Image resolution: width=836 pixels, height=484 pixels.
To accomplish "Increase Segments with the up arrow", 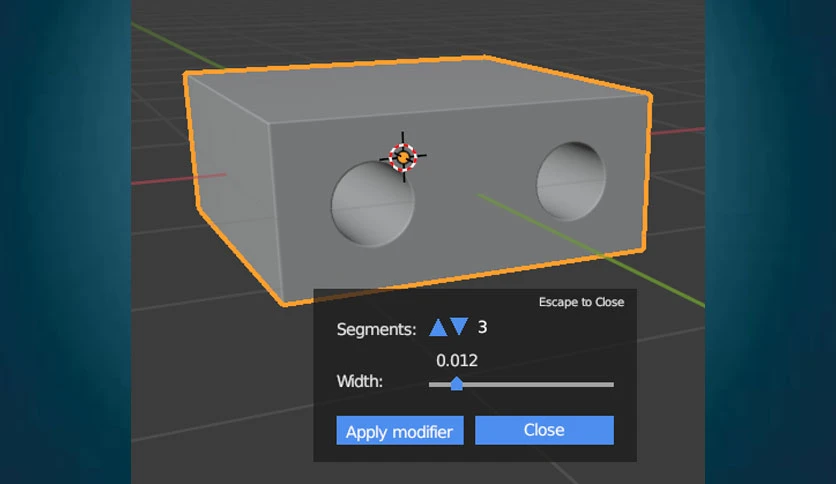I will pos(438,327).
